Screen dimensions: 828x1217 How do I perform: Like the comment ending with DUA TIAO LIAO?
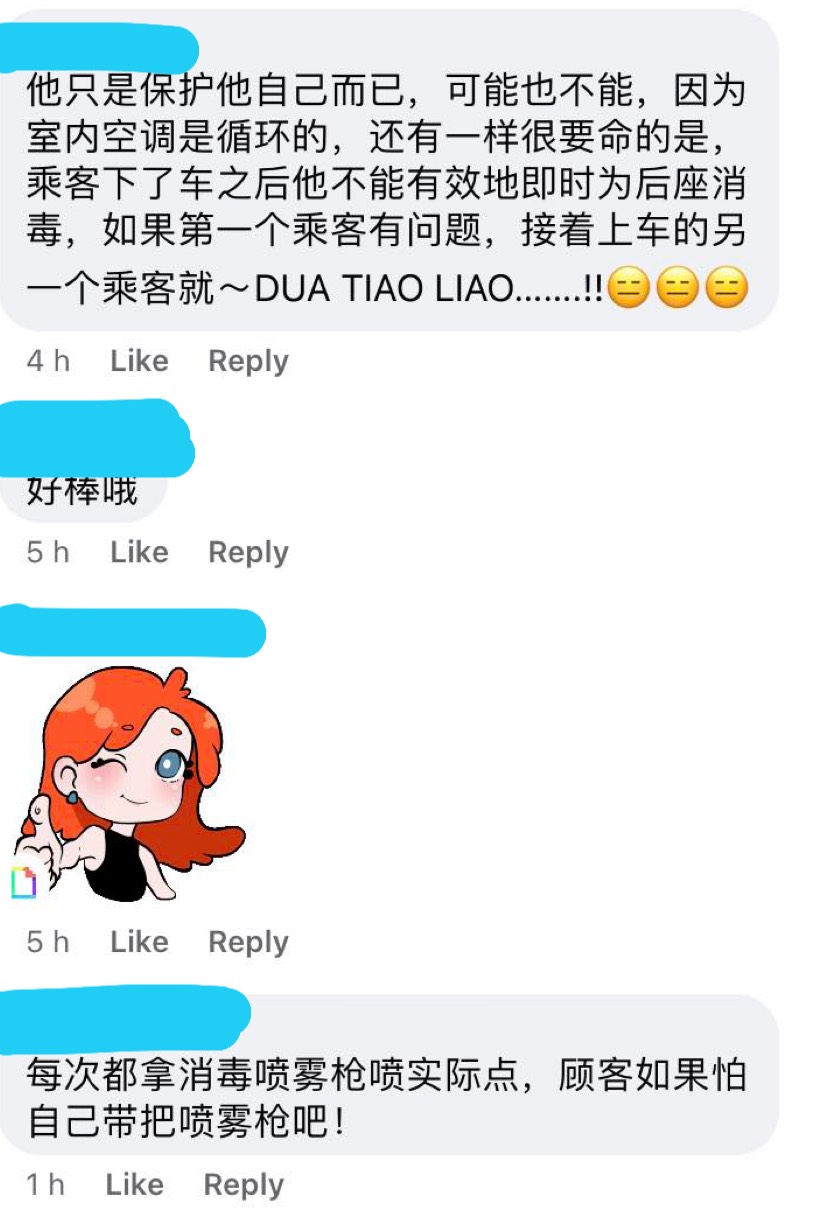click(139, 361)
